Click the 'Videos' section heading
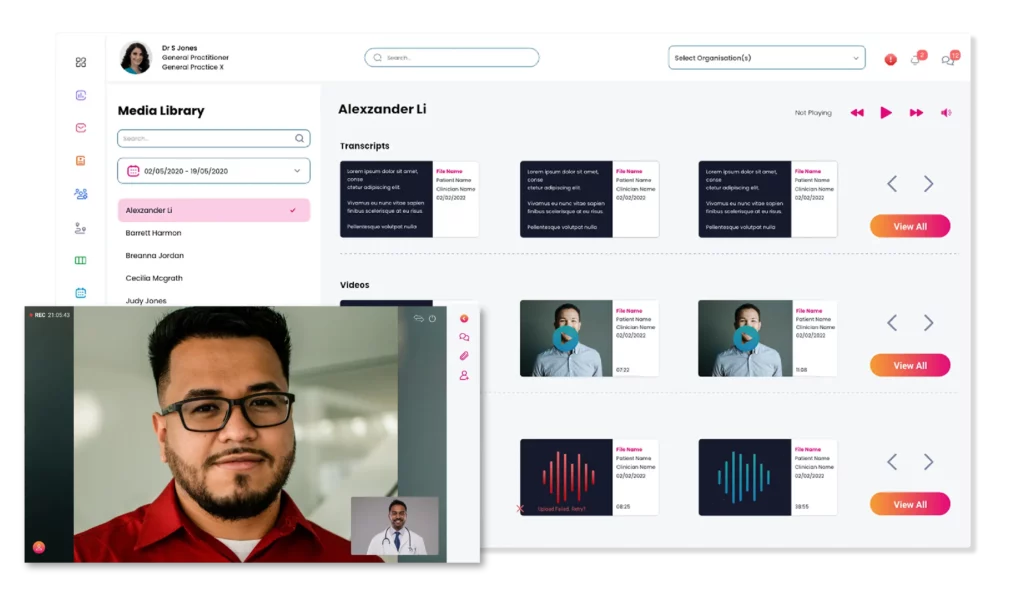 355,285
